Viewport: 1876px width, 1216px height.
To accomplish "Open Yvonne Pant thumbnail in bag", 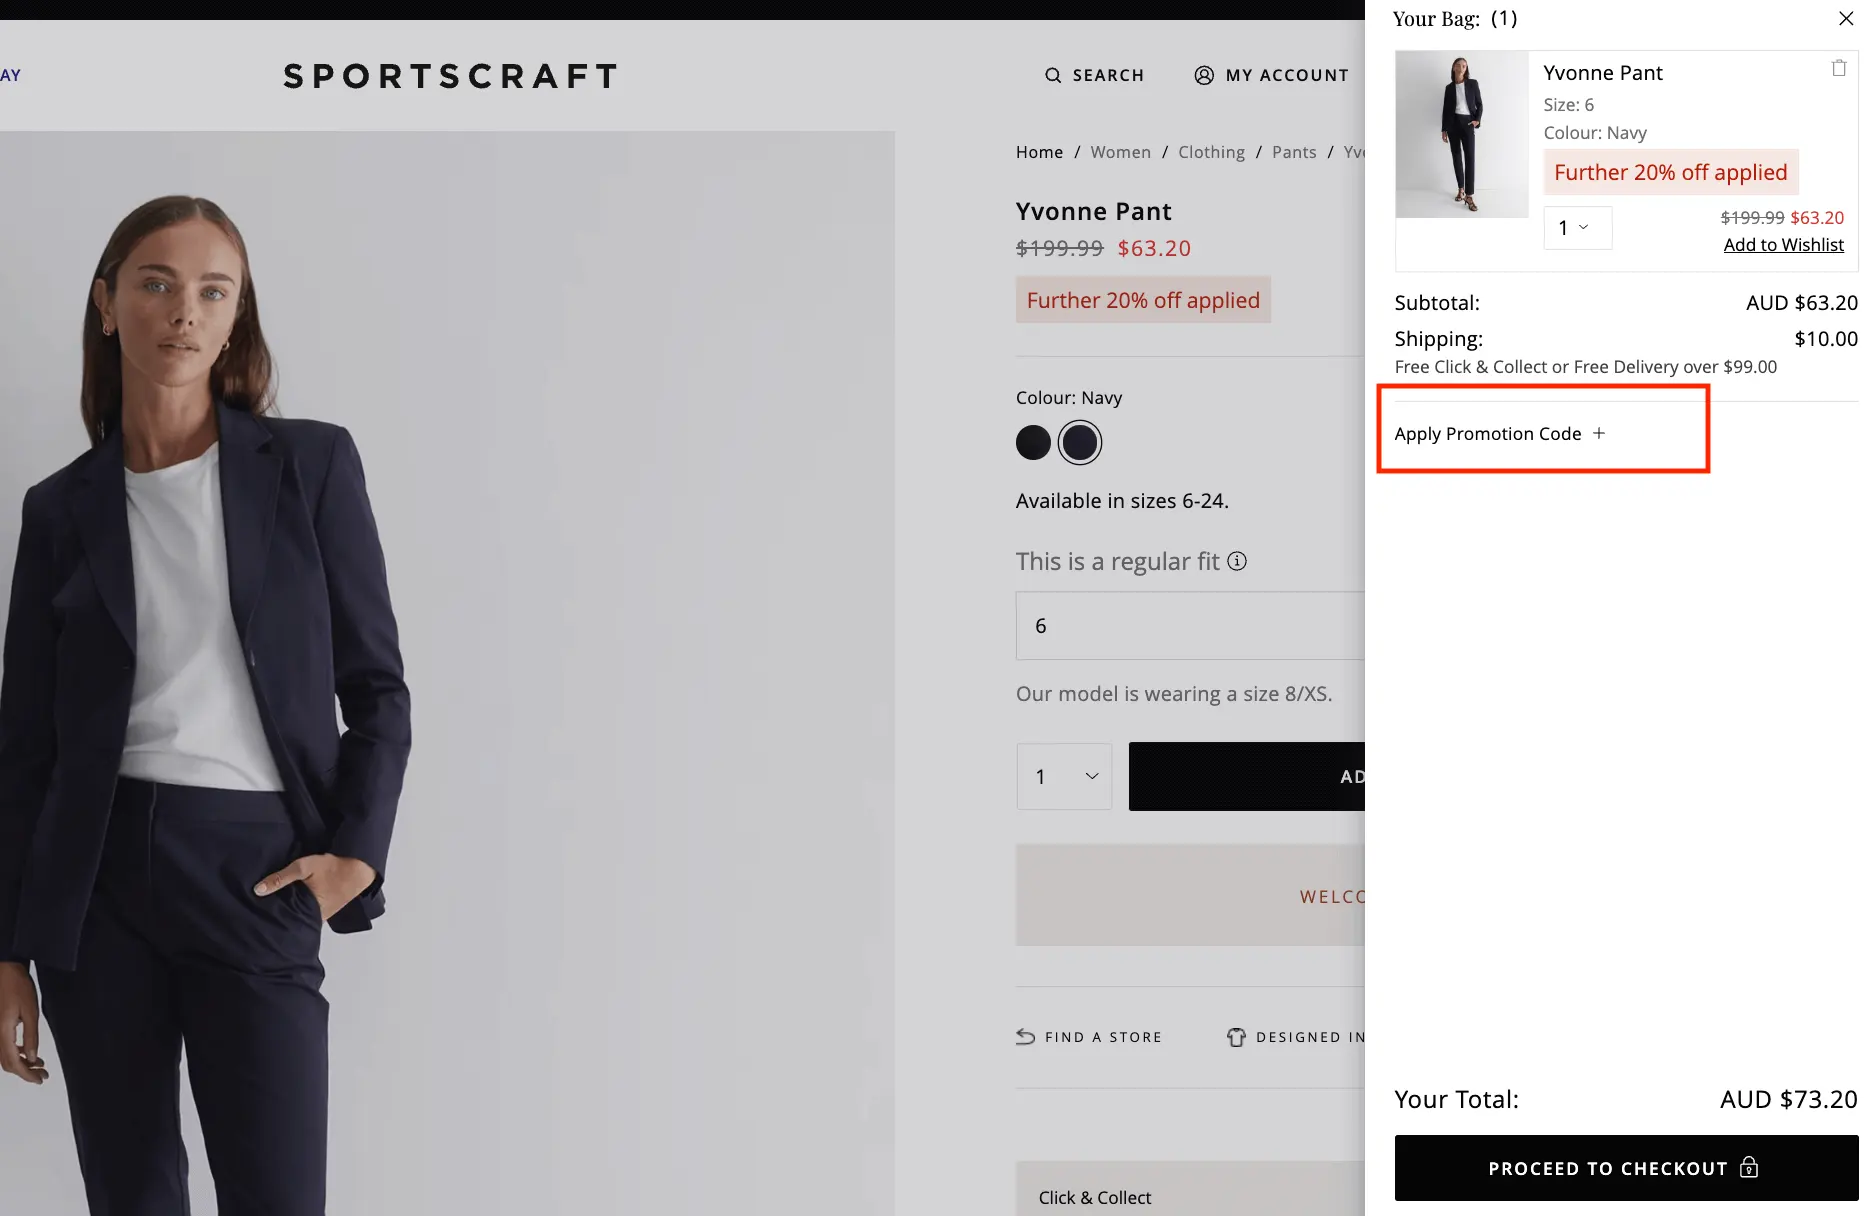I will 1462,134.
